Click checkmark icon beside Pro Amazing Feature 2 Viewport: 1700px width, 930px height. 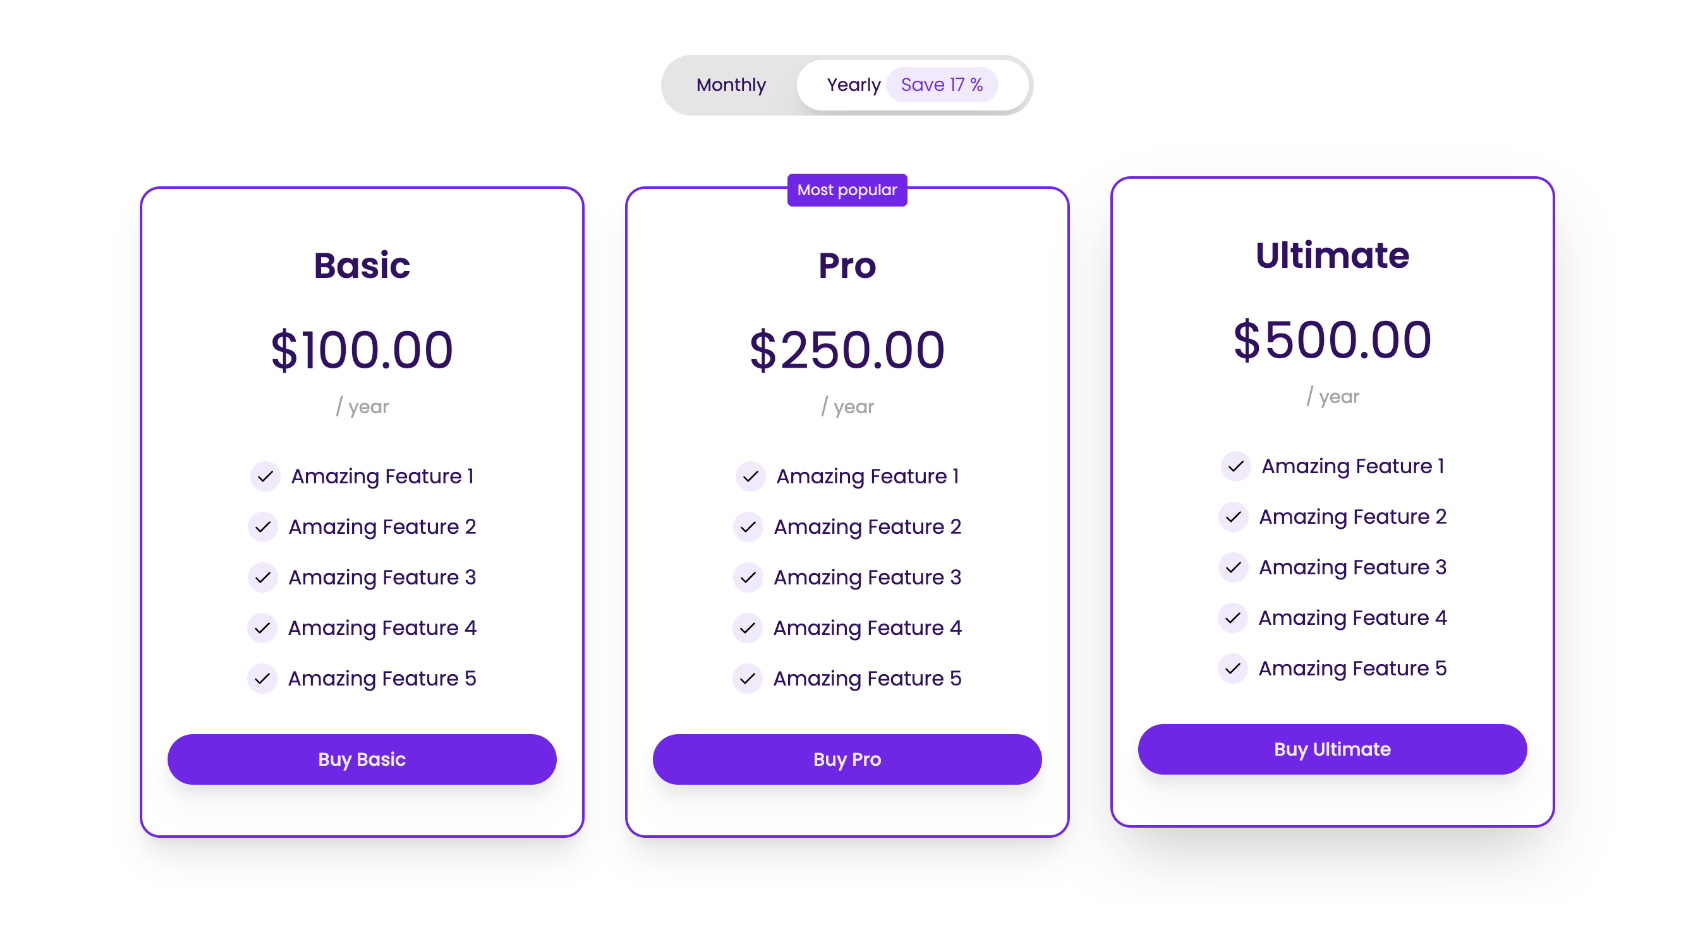click(748, 526)
